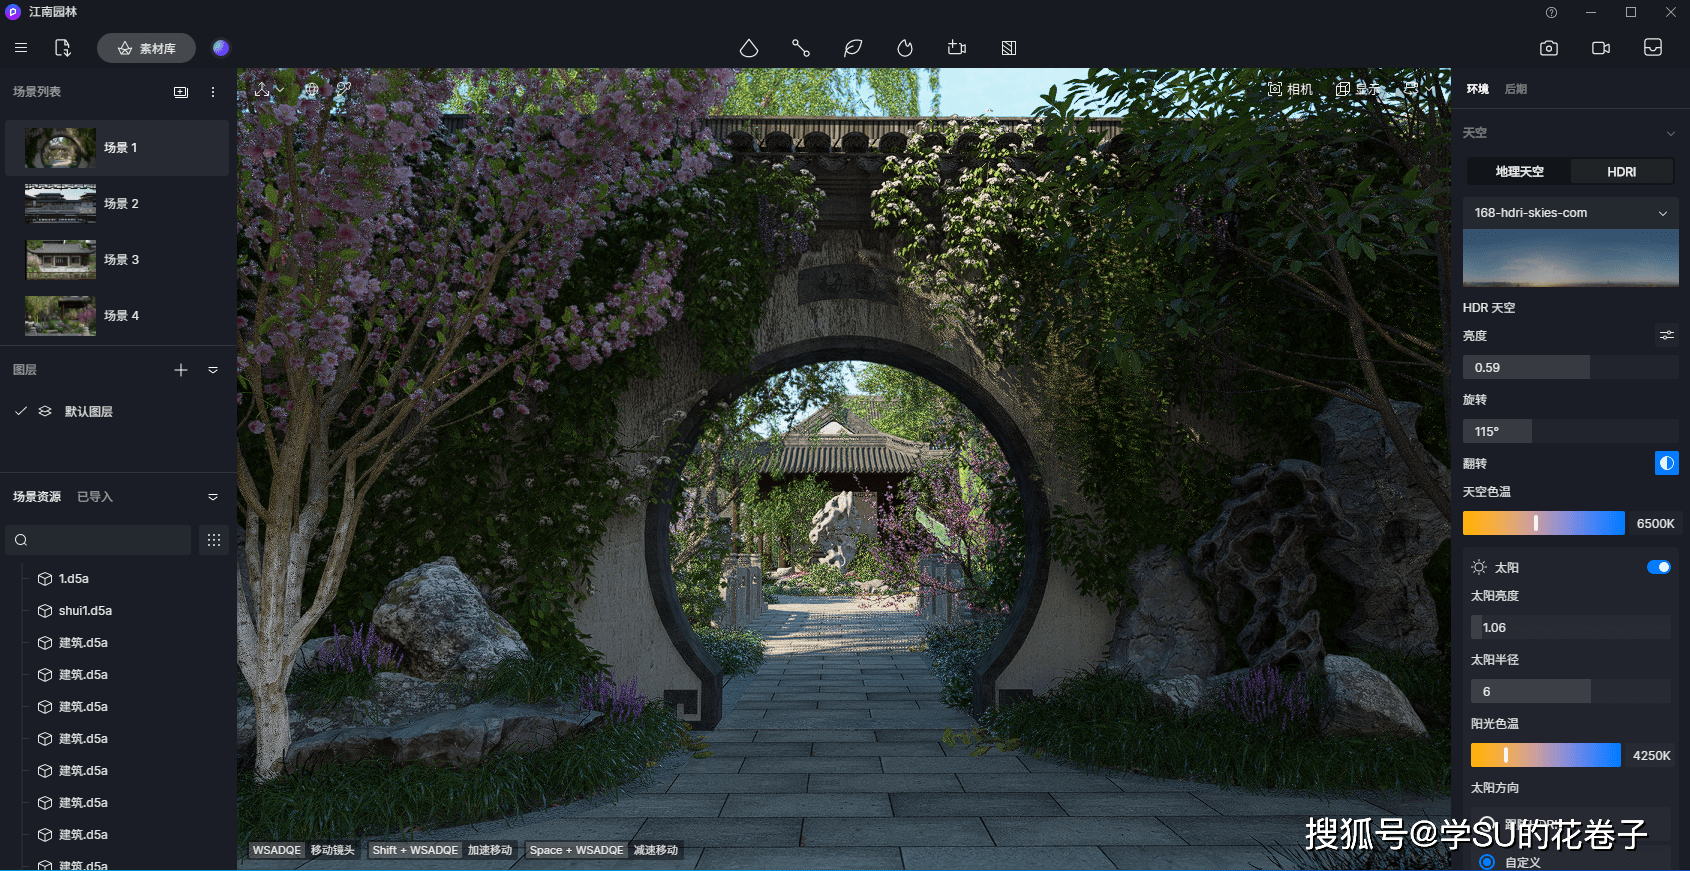The height and width of the screenshot is (871, 1690).
Task: Click the import model file icon
Action: coord(63,48)
